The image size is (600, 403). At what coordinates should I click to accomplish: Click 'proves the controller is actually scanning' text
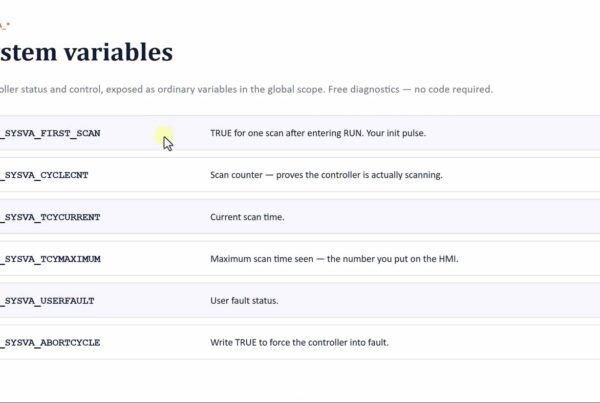tap(359, 175)
